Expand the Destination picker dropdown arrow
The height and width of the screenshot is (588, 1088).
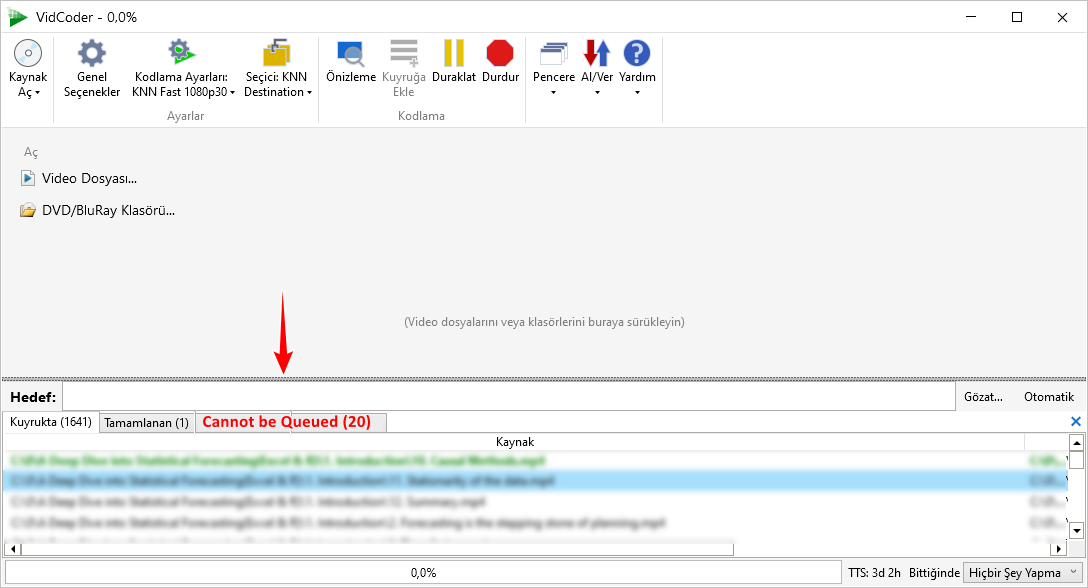pyautogui.click(x=309, y=92)
